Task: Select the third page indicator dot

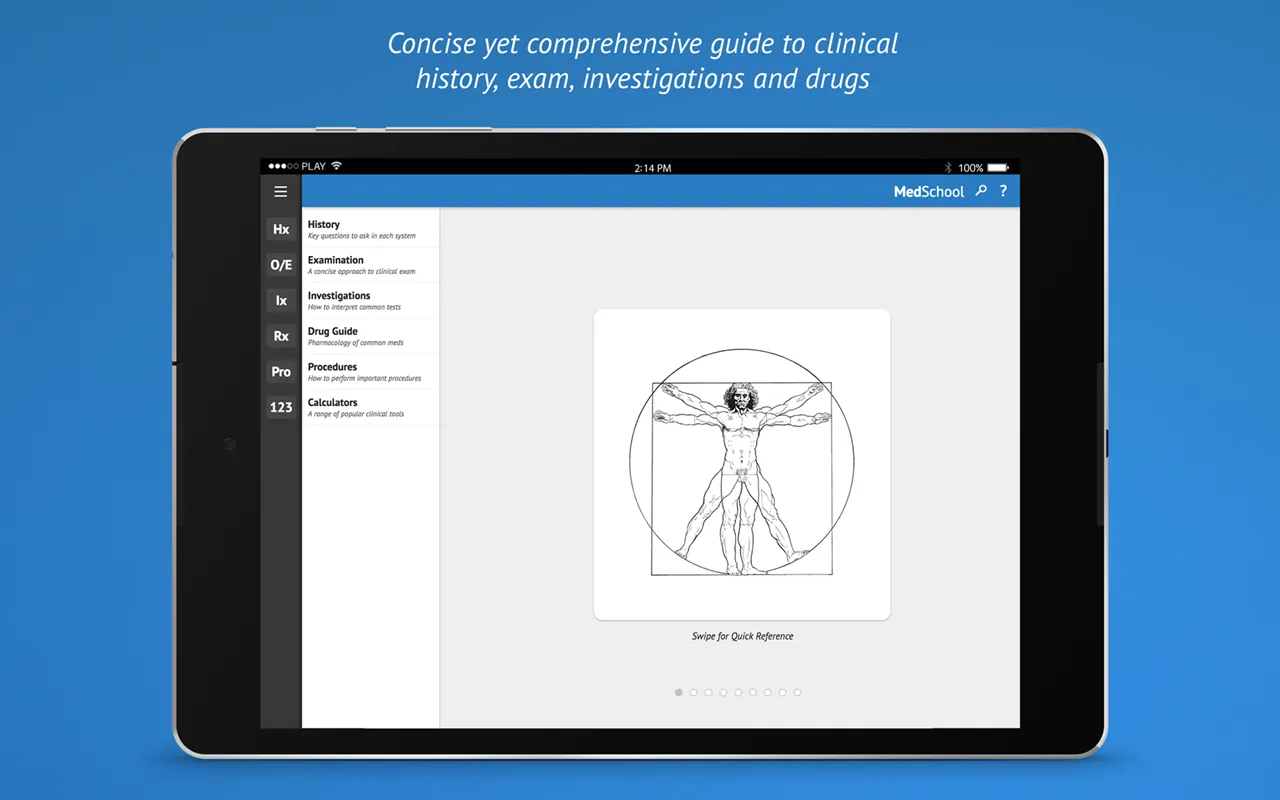Action: [x=708, y=692]
